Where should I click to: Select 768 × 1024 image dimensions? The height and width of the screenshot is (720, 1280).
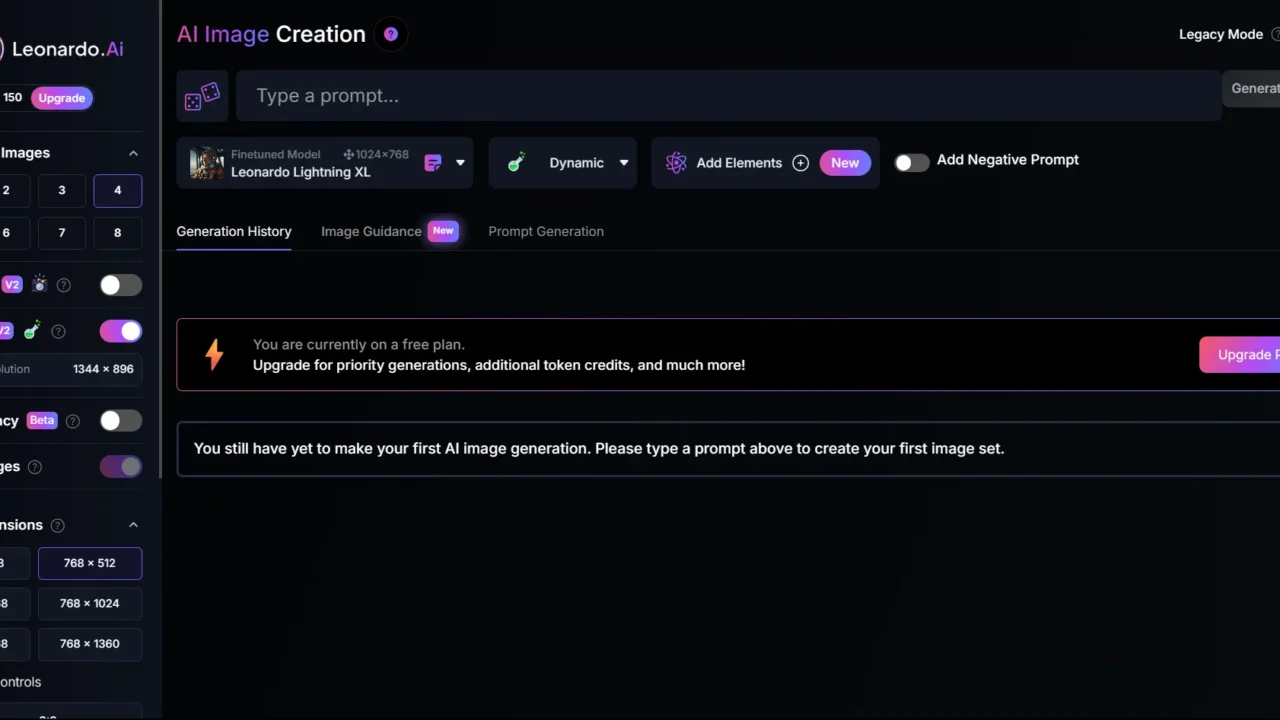89,604
